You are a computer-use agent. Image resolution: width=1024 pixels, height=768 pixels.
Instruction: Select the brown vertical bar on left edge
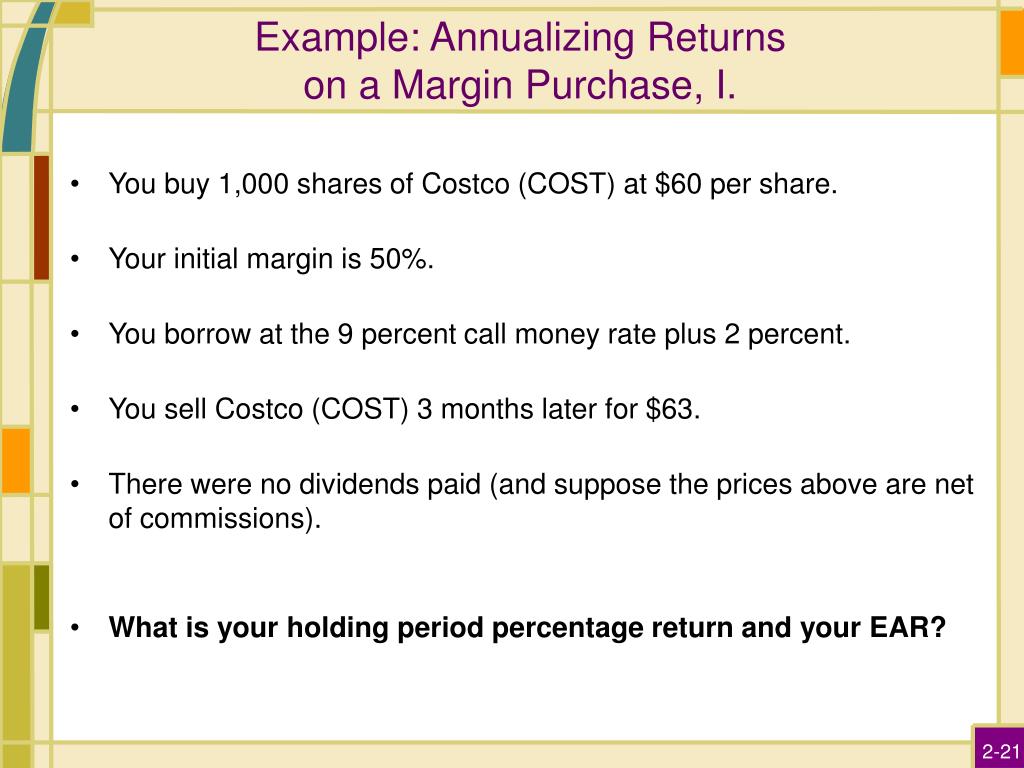tap(41, 216)
